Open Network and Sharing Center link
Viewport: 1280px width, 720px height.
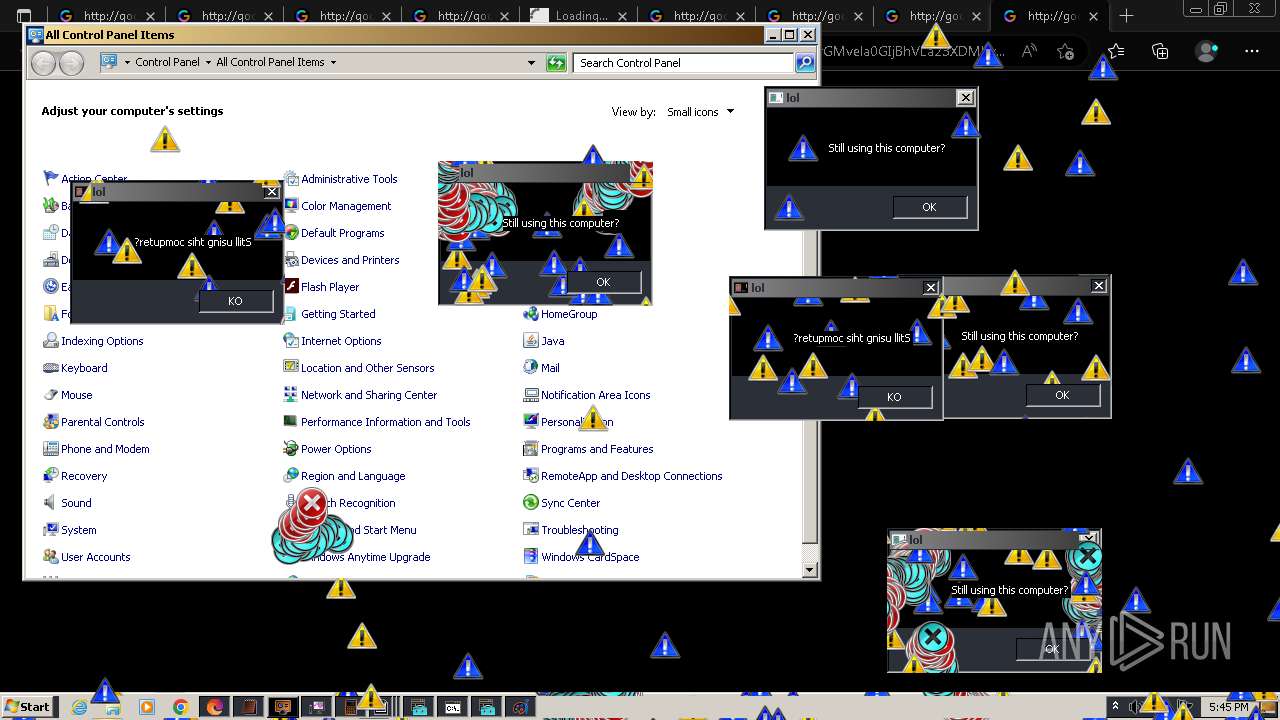(369, 395)
